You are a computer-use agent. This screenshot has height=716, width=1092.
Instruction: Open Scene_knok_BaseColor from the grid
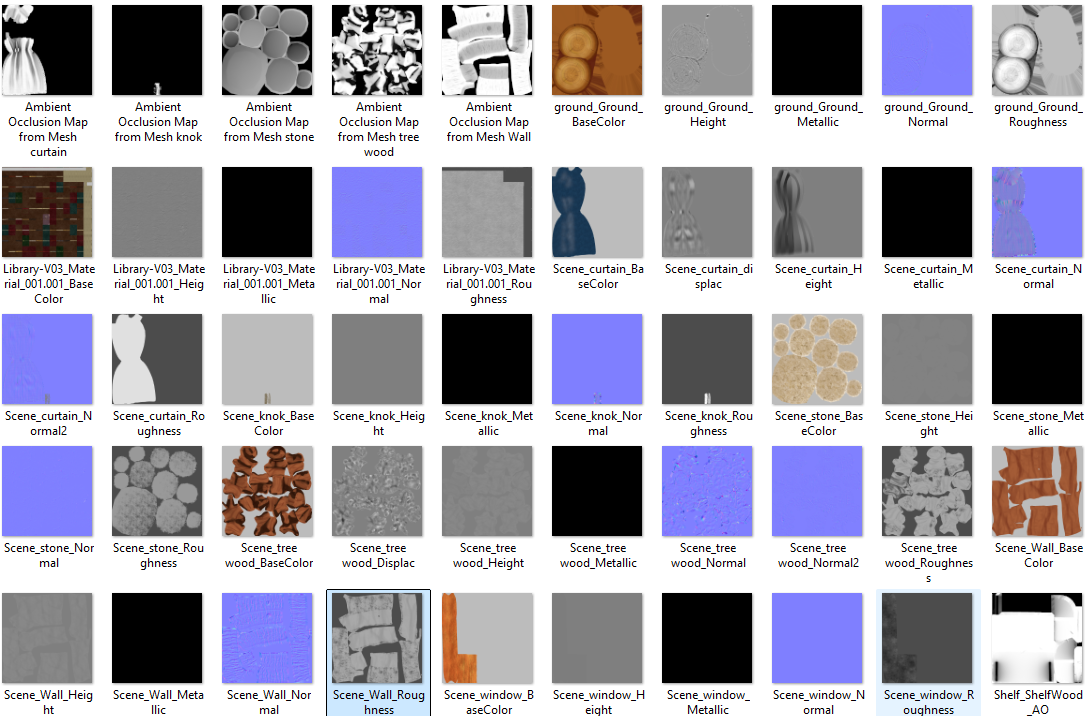pyautogui.click(x=267, y=358)
